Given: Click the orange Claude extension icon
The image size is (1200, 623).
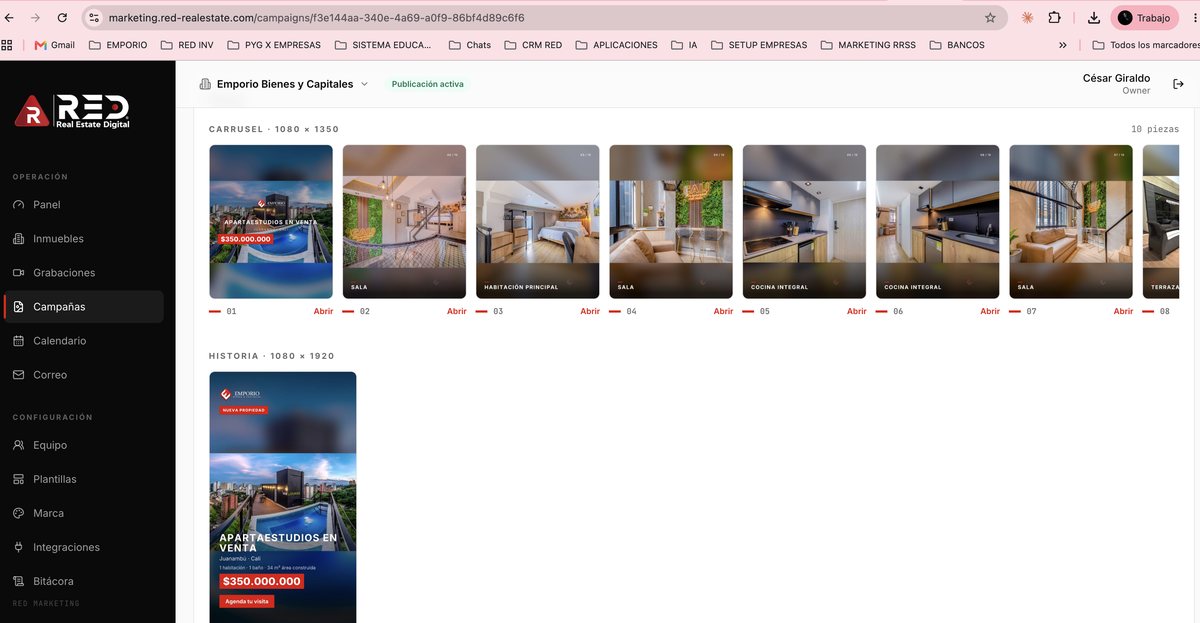Looking at the screenshot, I should [x=1027, y=18].
